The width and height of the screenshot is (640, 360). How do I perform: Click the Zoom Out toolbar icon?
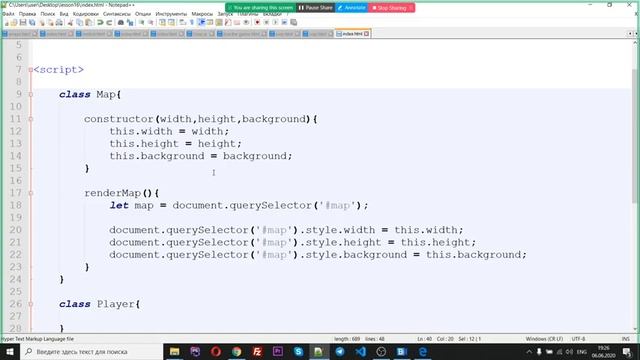pyautogui.click(x=151, y=22)
